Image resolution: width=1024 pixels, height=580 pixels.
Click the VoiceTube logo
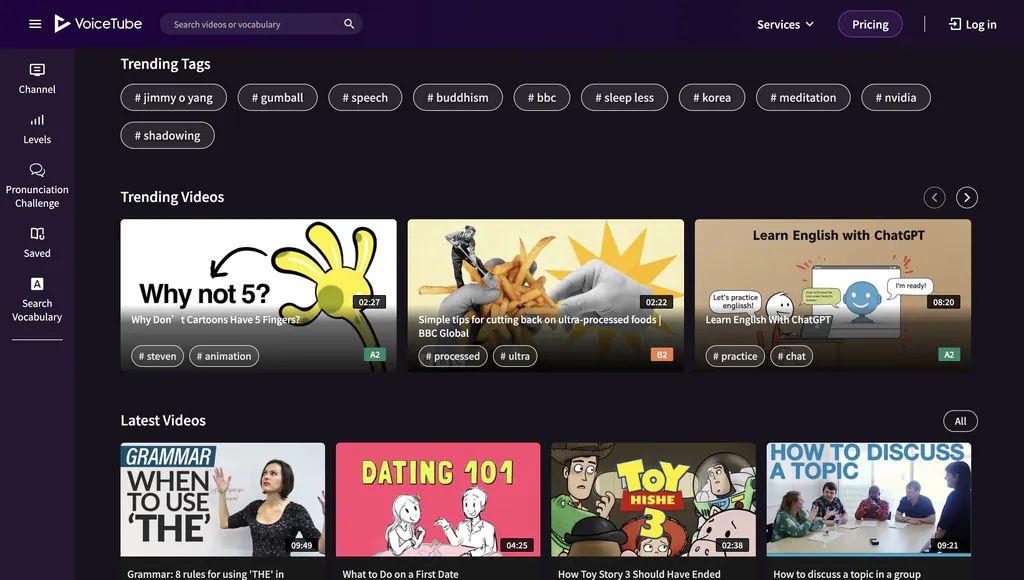pos(98,24)
